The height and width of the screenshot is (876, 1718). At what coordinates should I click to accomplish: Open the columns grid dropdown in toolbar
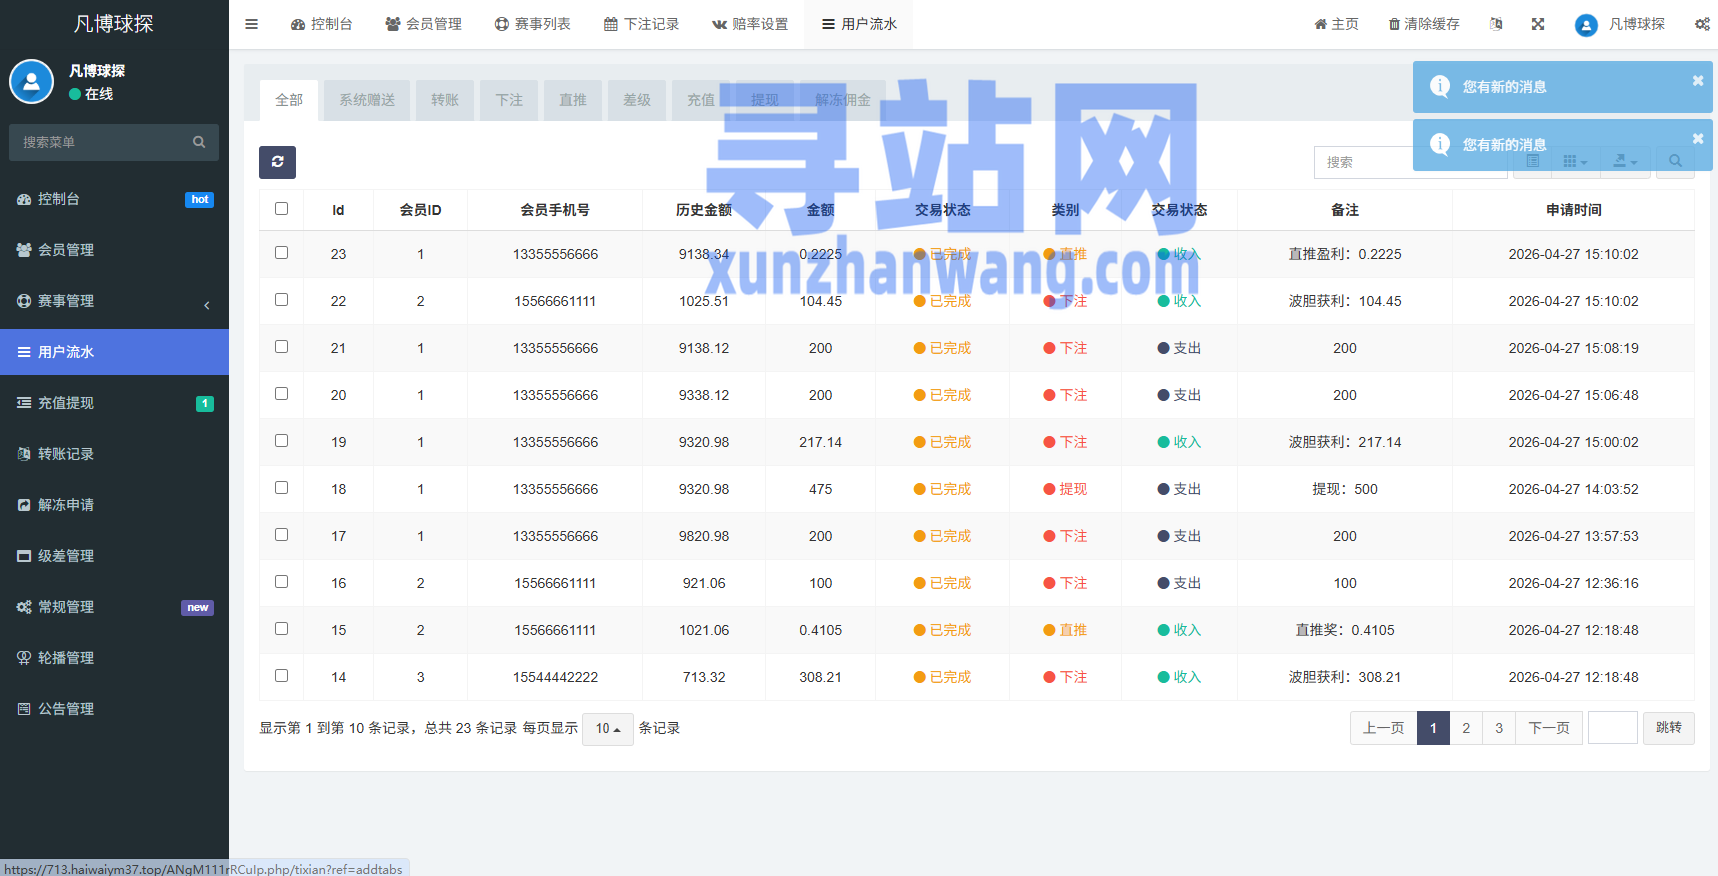click(1575, 162)
